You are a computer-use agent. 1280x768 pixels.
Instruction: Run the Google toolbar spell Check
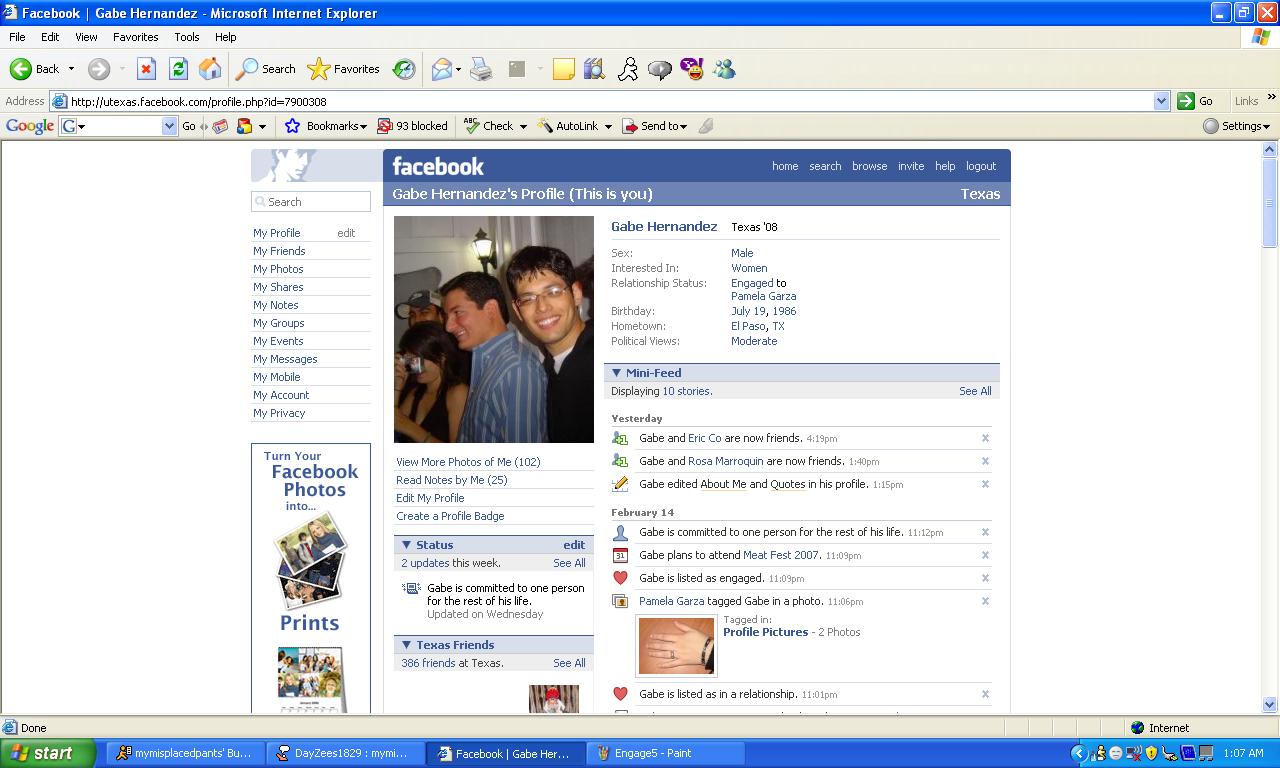point(489,126)
